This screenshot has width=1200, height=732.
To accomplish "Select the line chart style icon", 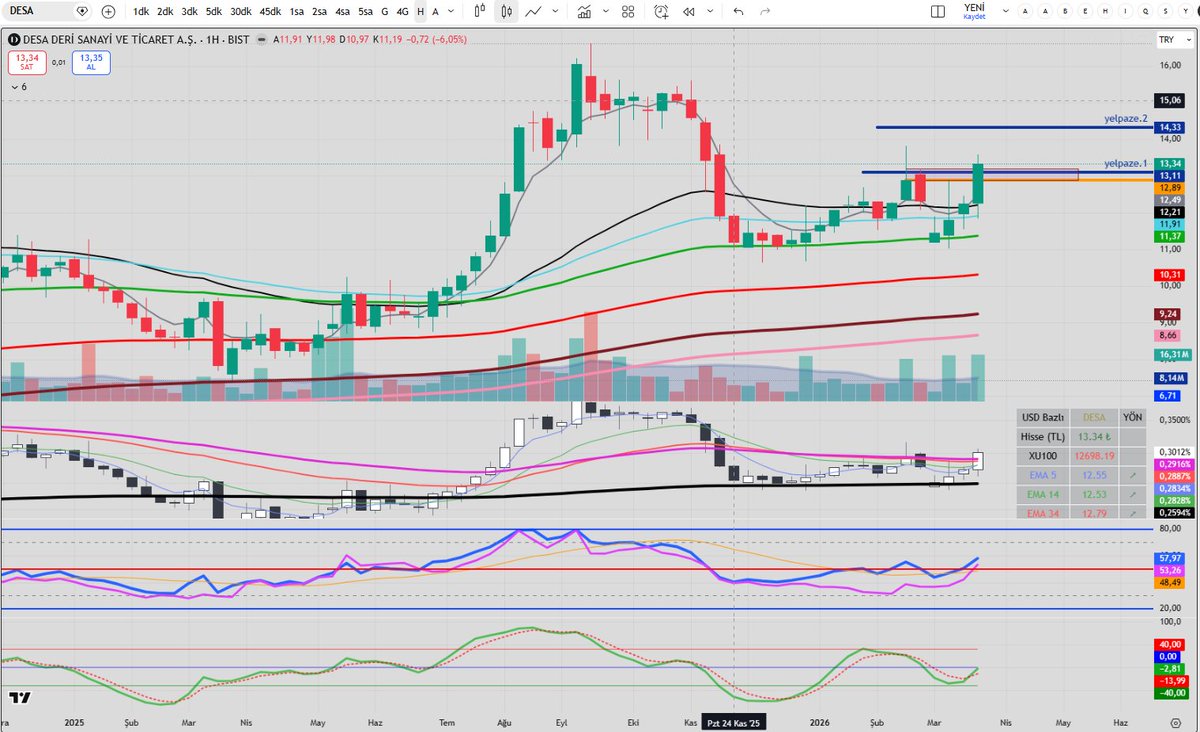I will point(533,11).
